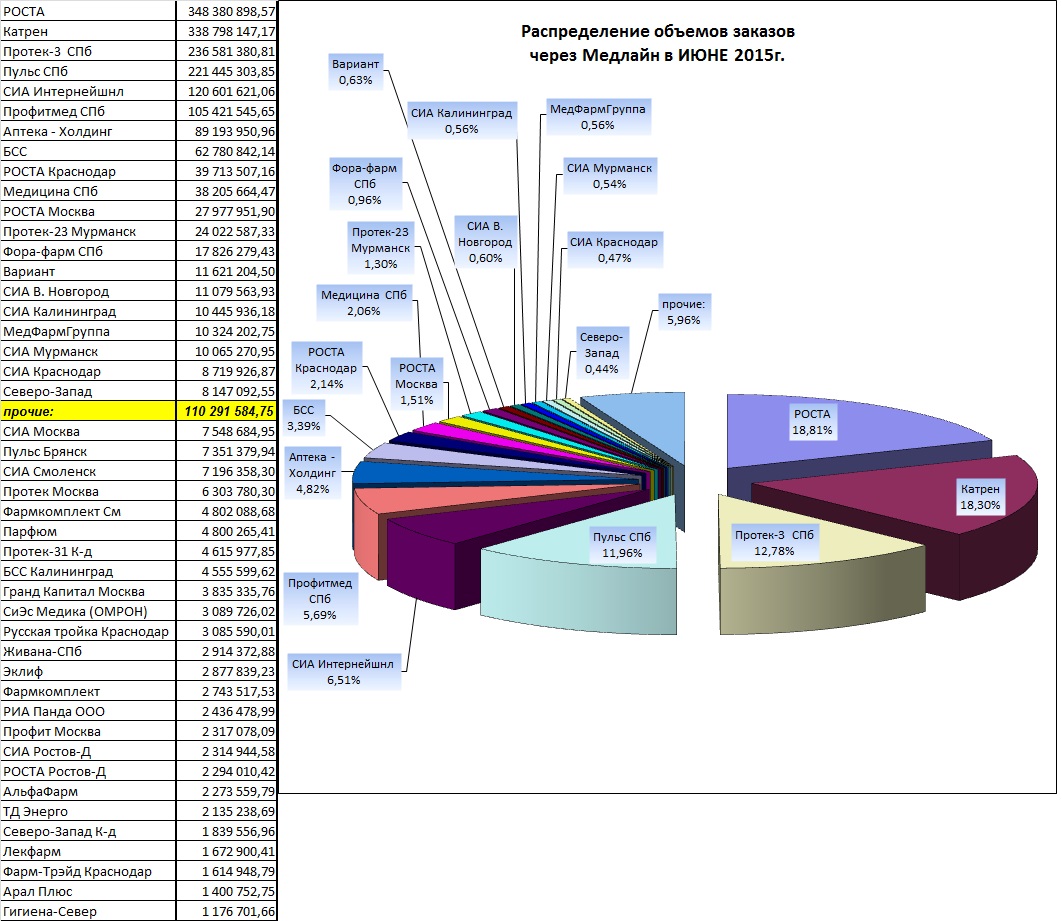The width and height of the screenshot is (1062, 921).
Task: Select table cell "Медицина СПб"
Action: coord(88,191)
